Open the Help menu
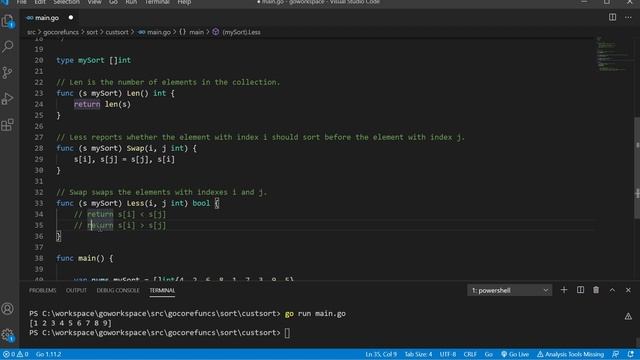This screenshot has width=640, height=360. (x=184, y=2)
